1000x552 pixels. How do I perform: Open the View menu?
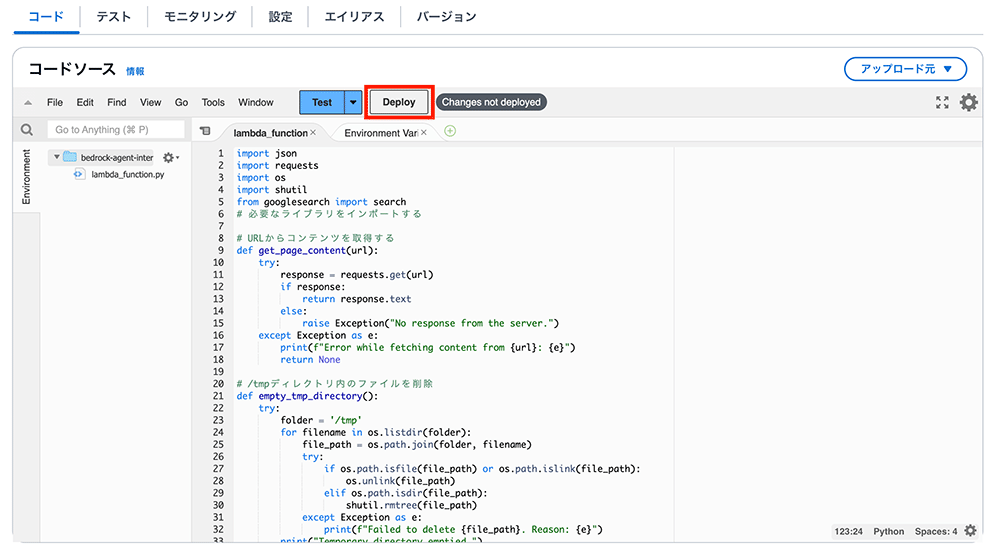click(151, 102)
